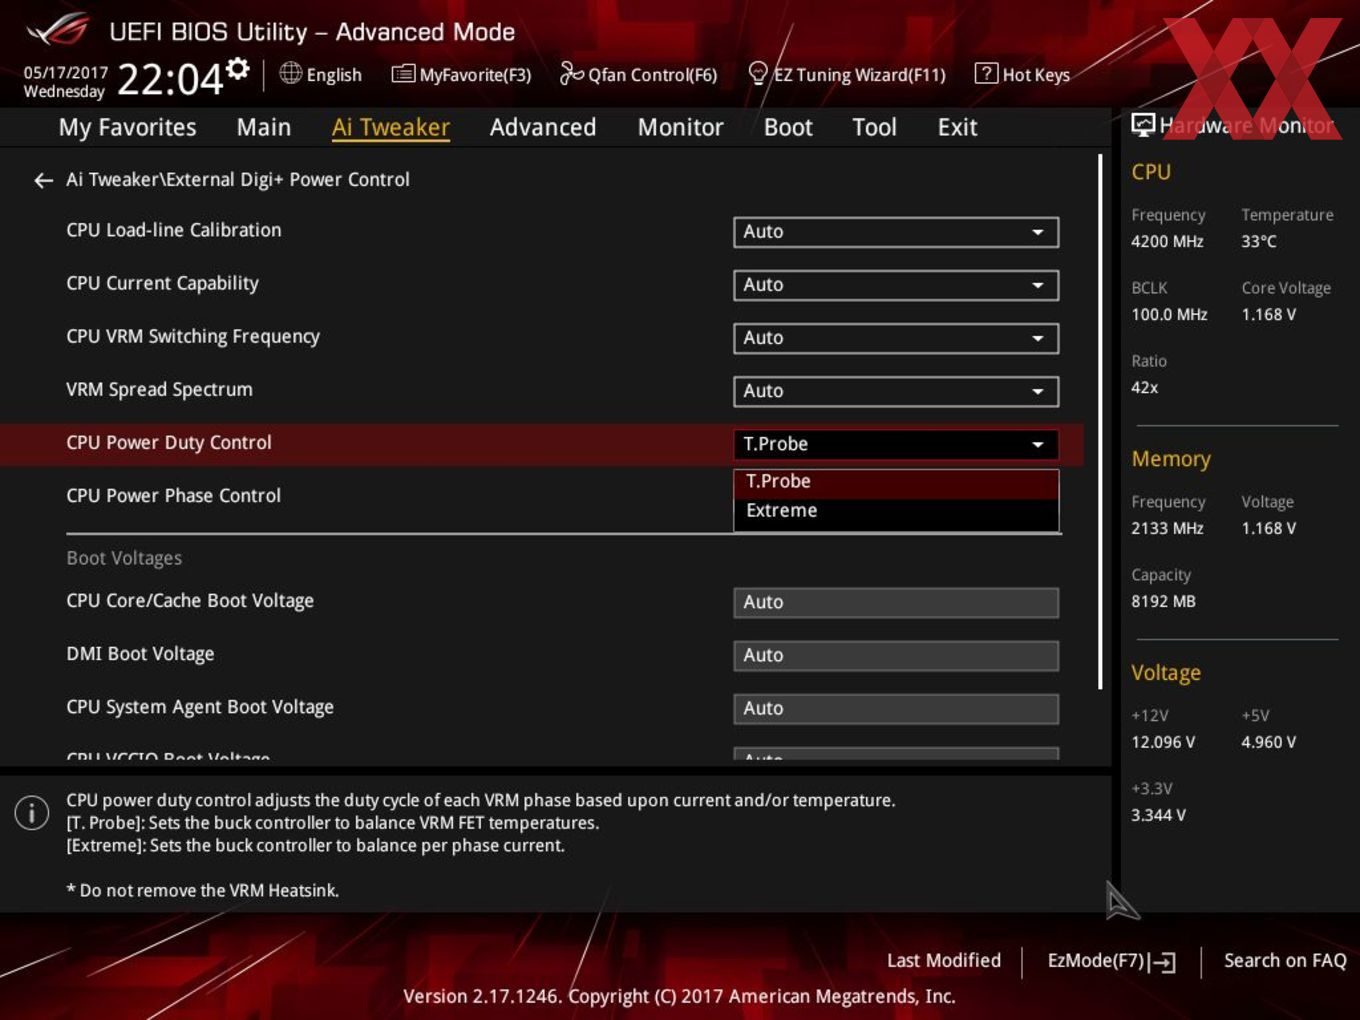Click Memory frequency value 2133 MHz

[1167, 529]
